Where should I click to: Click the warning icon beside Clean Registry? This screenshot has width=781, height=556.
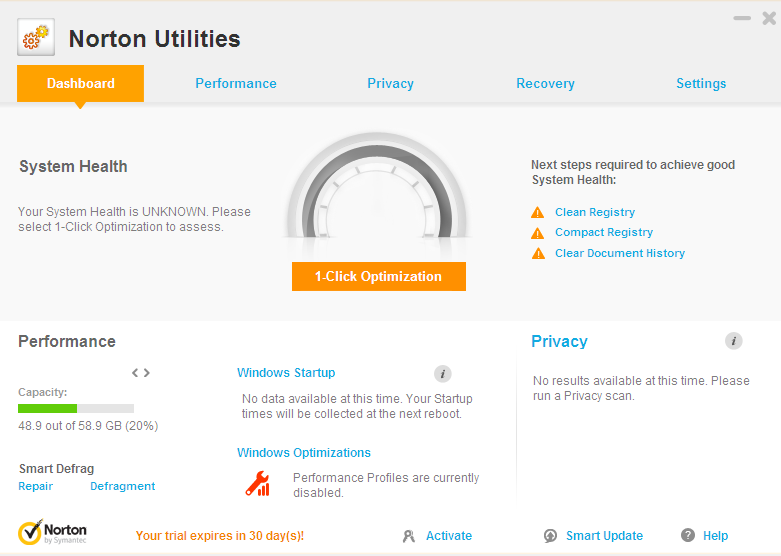(x=538, y=212)
